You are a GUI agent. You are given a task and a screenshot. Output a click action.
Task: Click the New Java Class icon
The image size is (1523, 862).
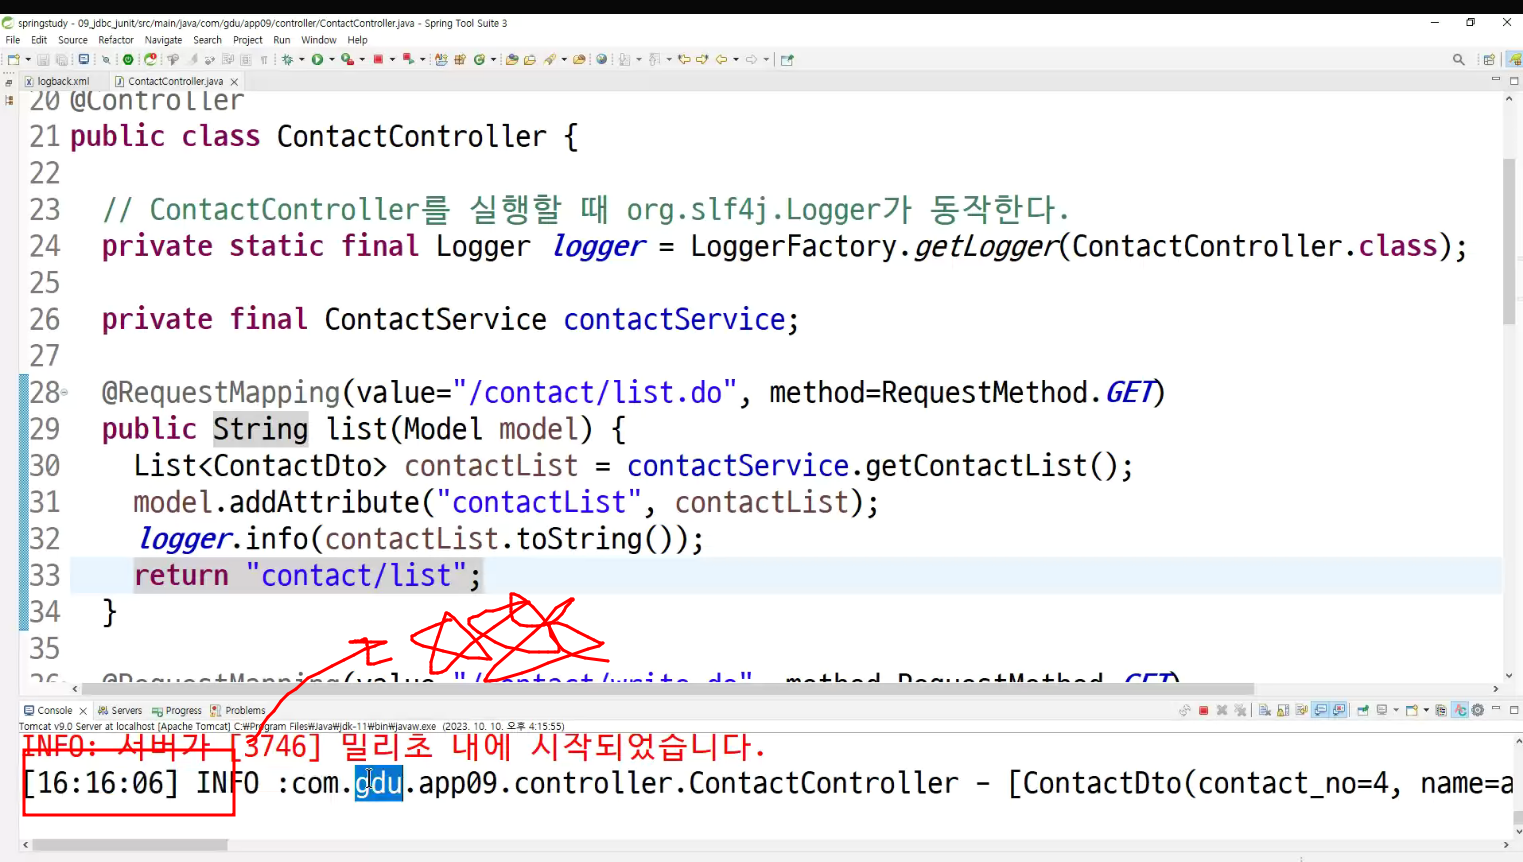[x=480, y=59]
